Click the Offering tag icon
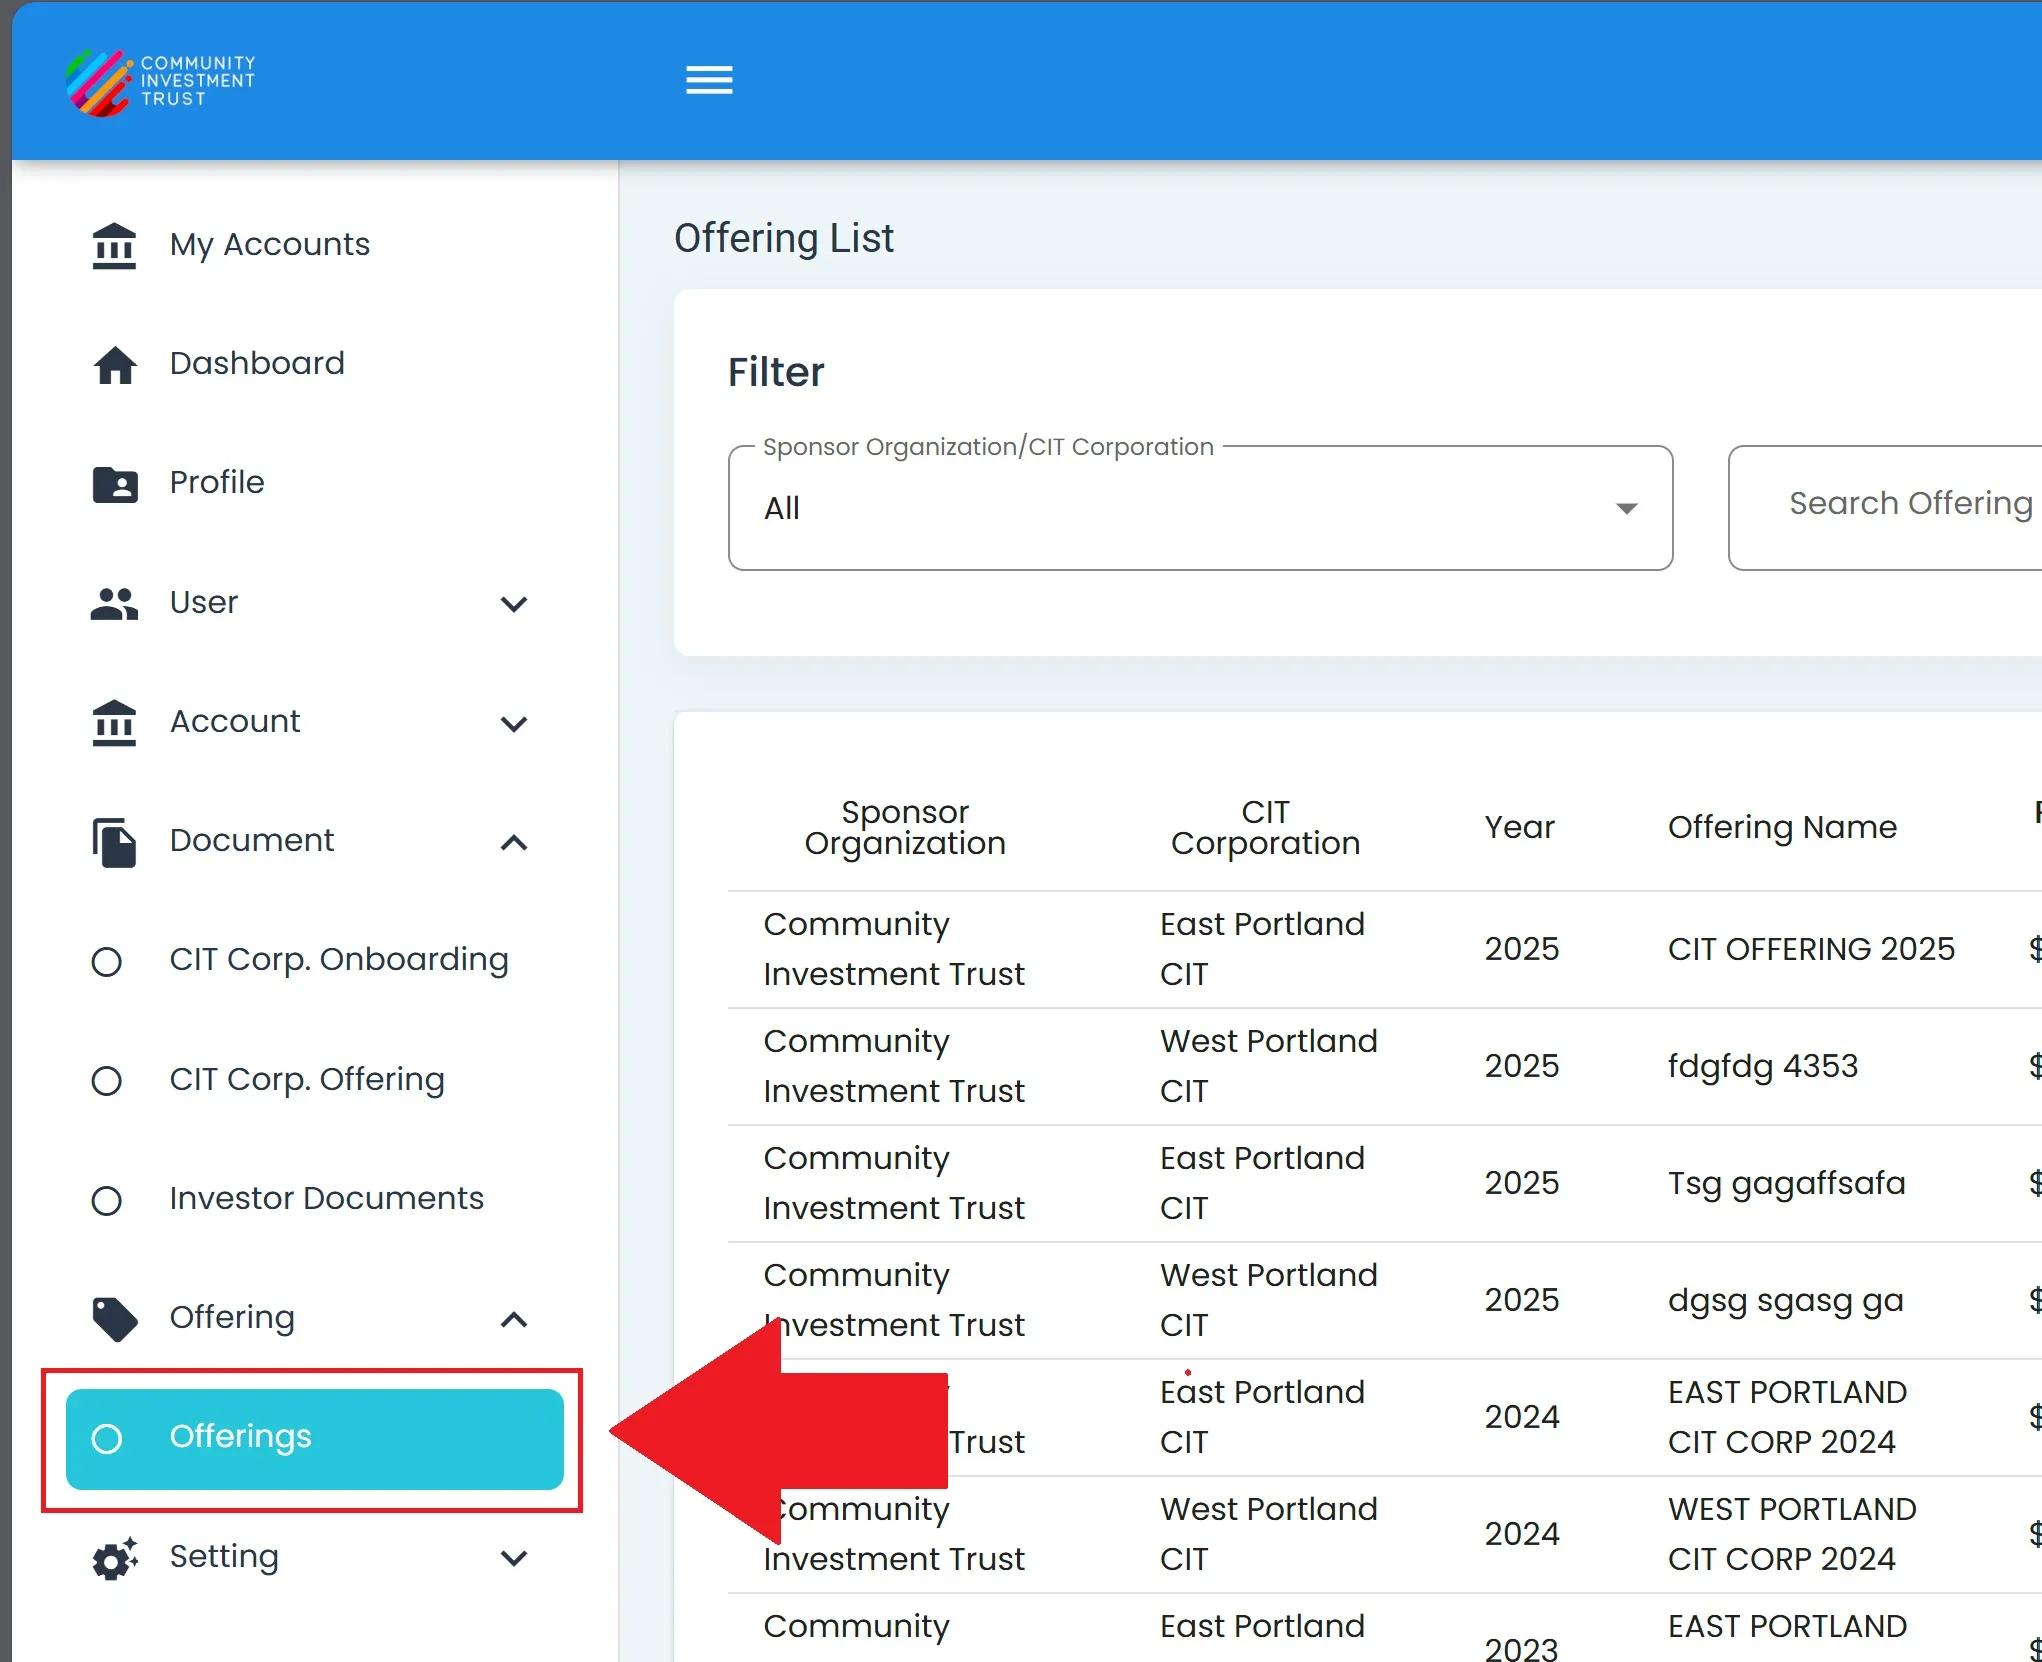 coord(114,1319)
